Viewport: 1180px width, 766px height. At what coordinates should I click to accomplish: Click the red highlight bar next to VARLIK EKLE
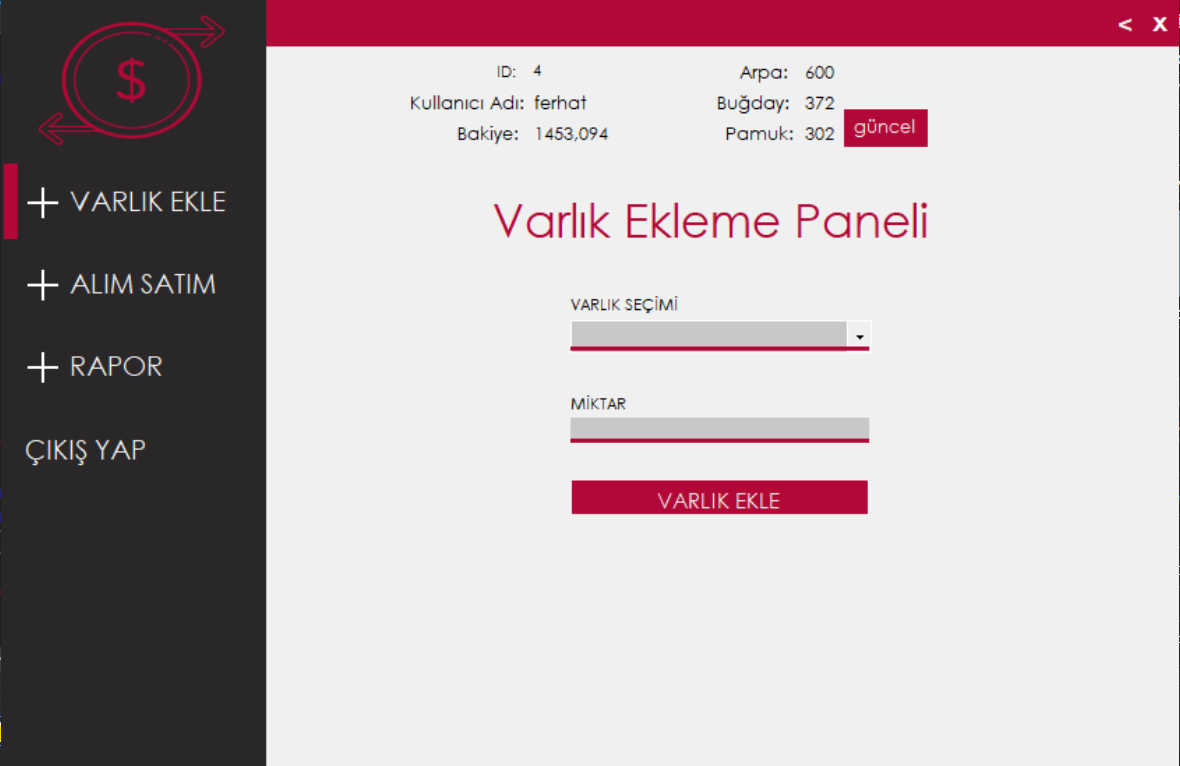click(x=6, y=201)
